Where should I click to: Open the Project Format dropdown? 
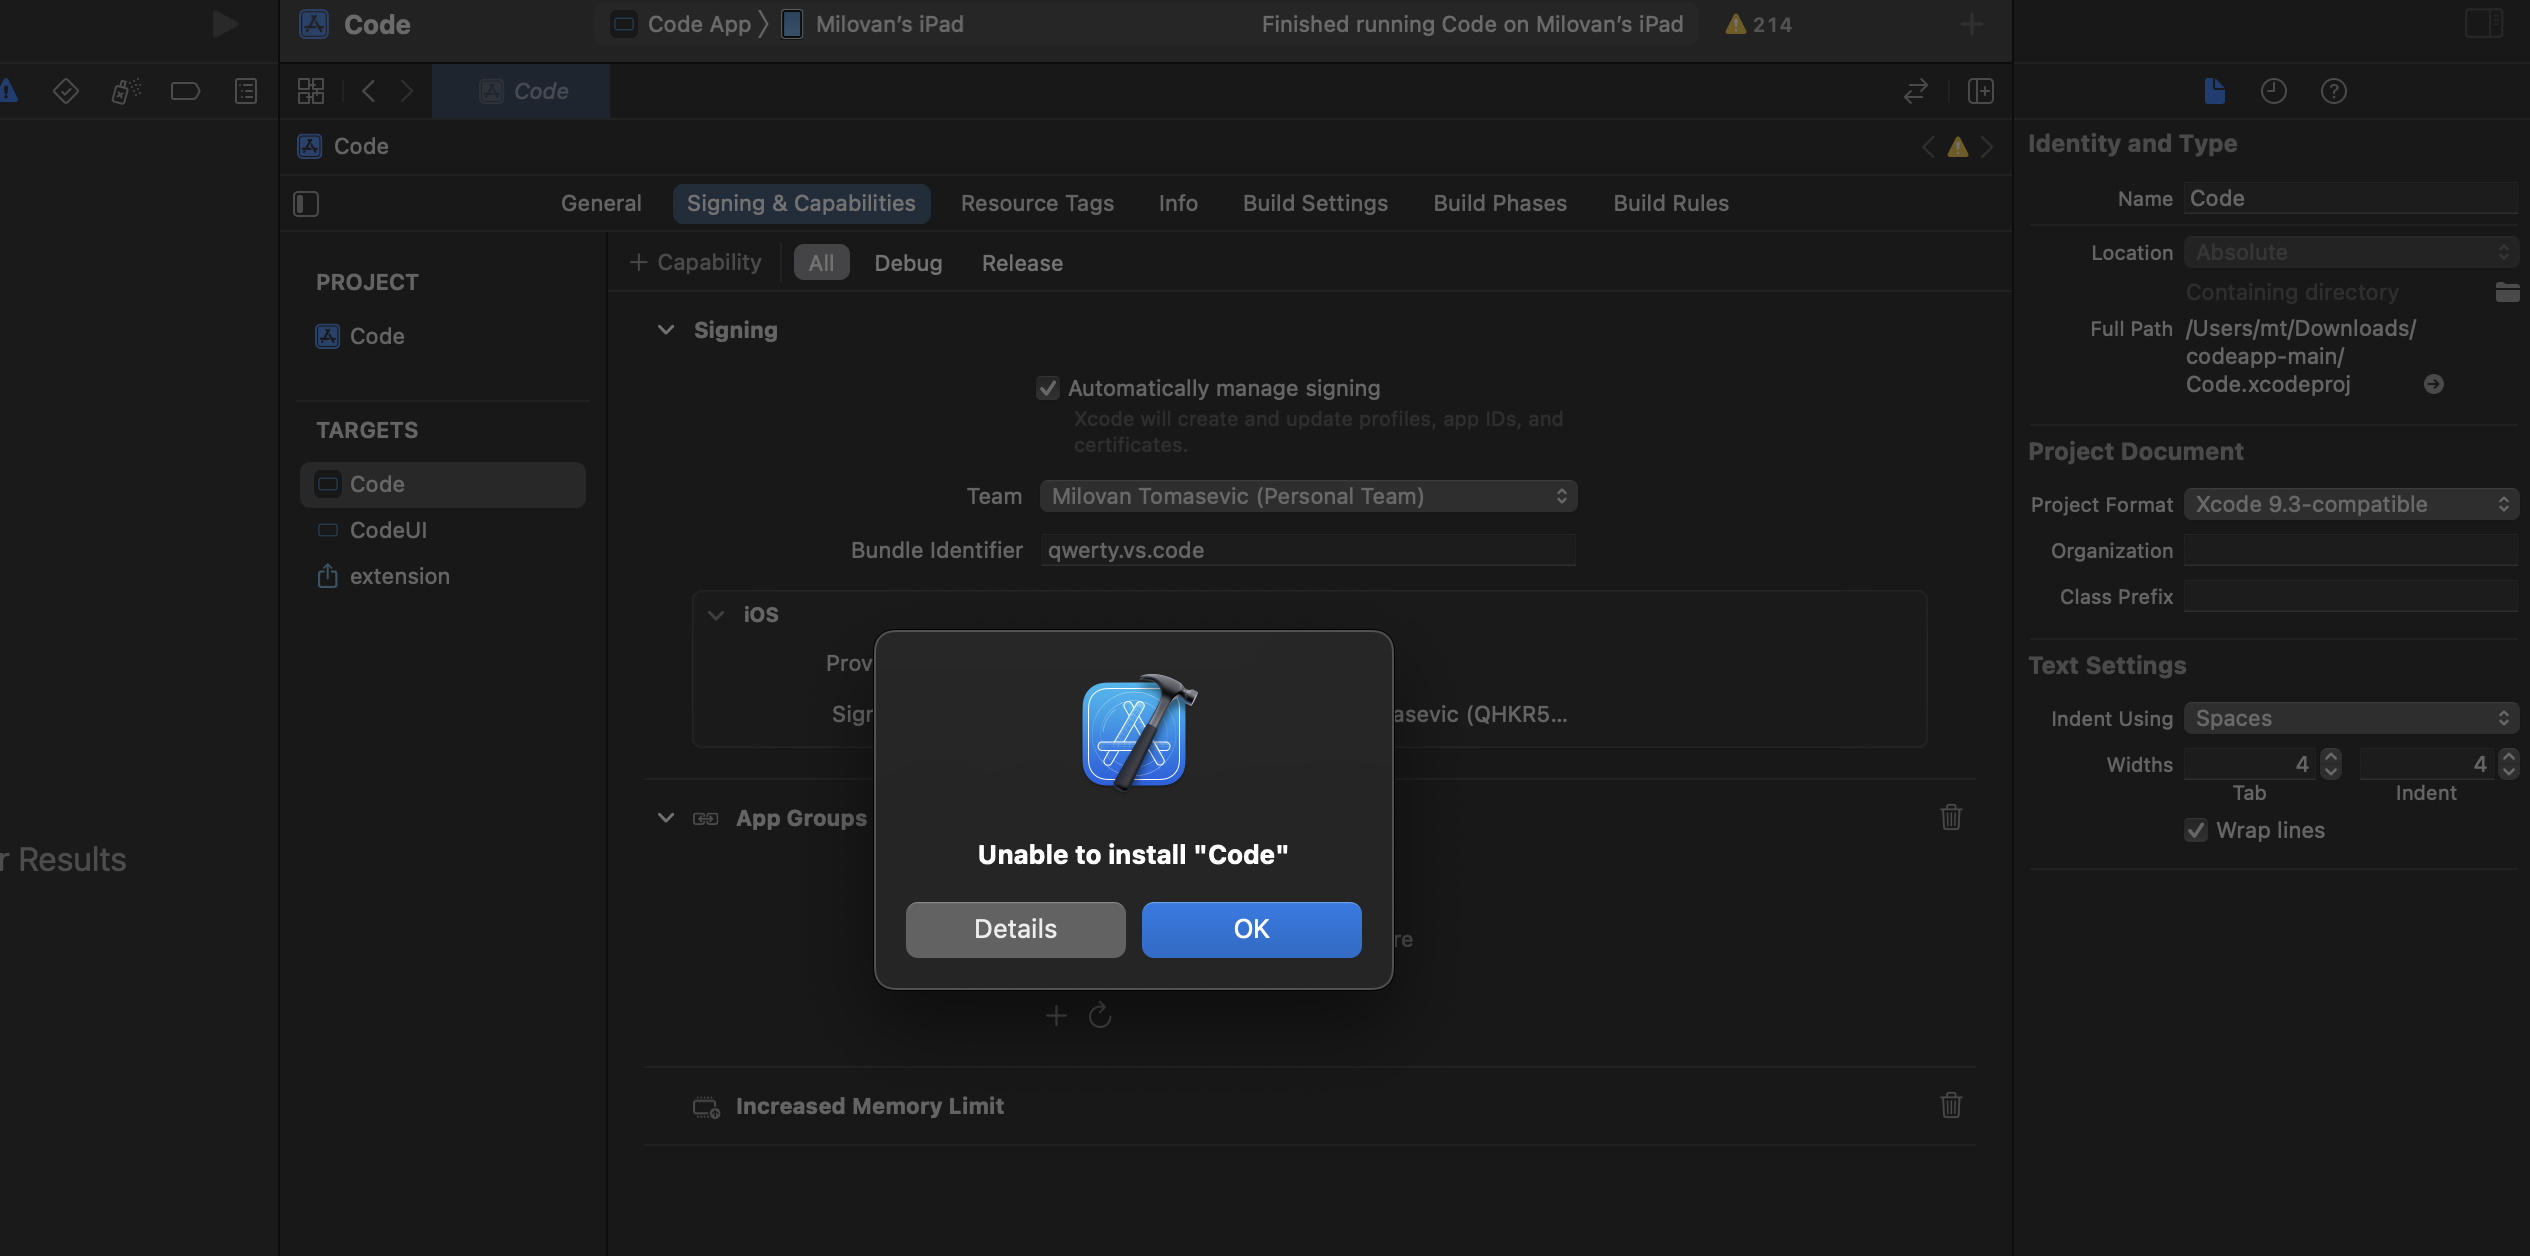tap(2351, 504)
